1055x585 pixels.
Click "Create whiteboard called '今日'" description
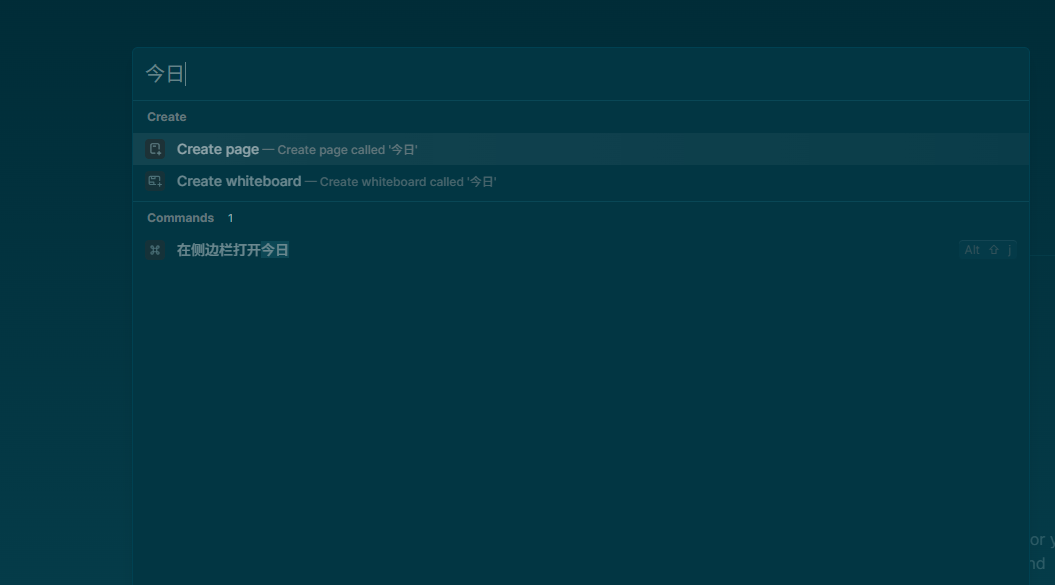(x=408, y=182)
